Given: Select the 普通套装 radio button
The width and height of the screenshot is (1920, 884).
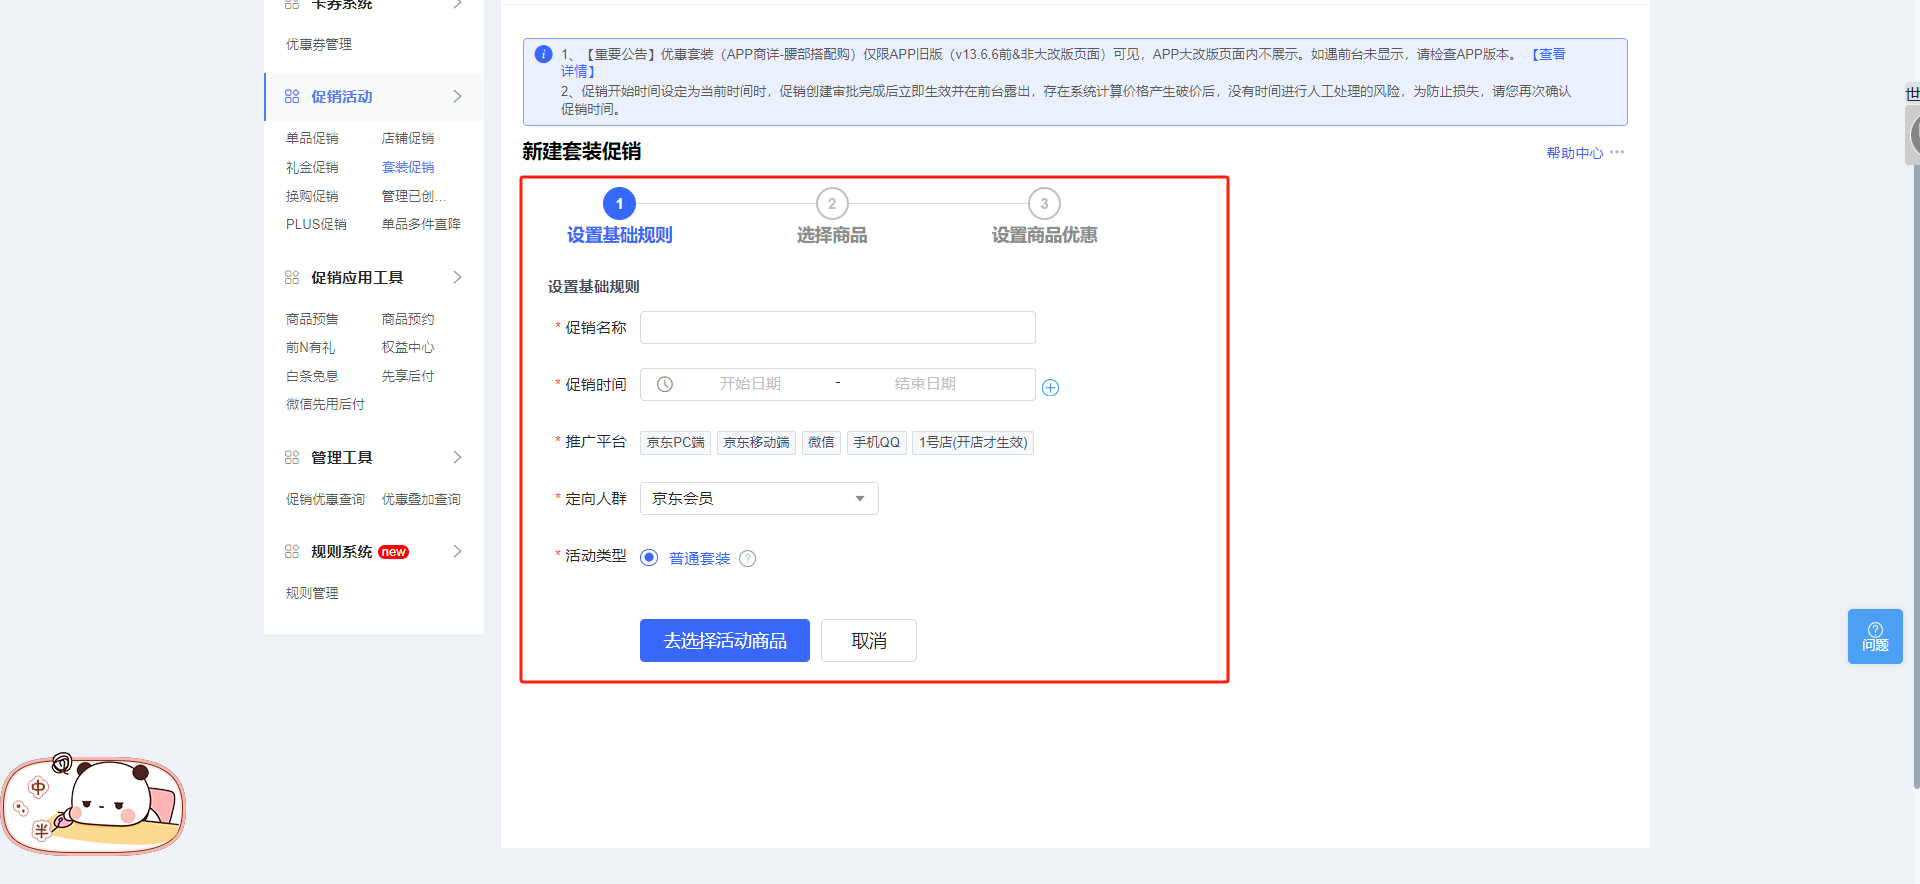Looking at the screenshot, I should click(649, 558).
